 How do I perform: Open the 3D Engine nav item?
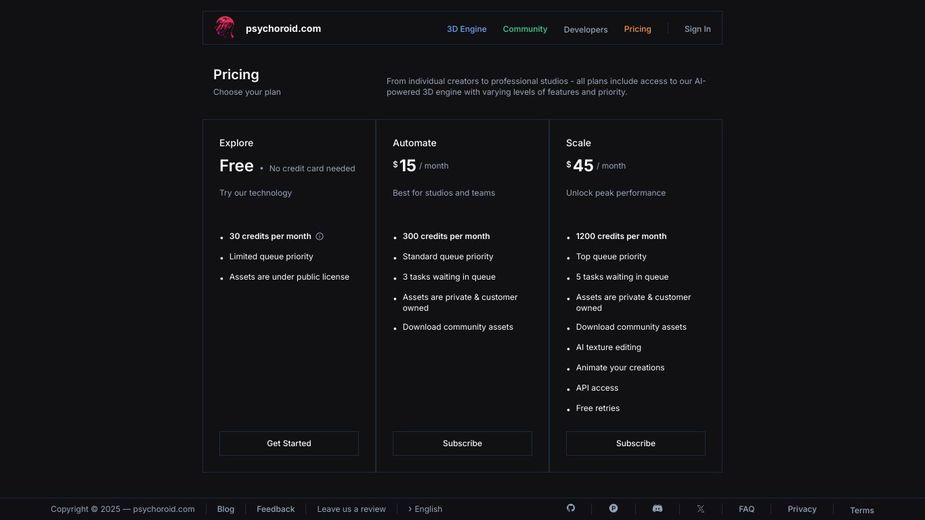466,29
